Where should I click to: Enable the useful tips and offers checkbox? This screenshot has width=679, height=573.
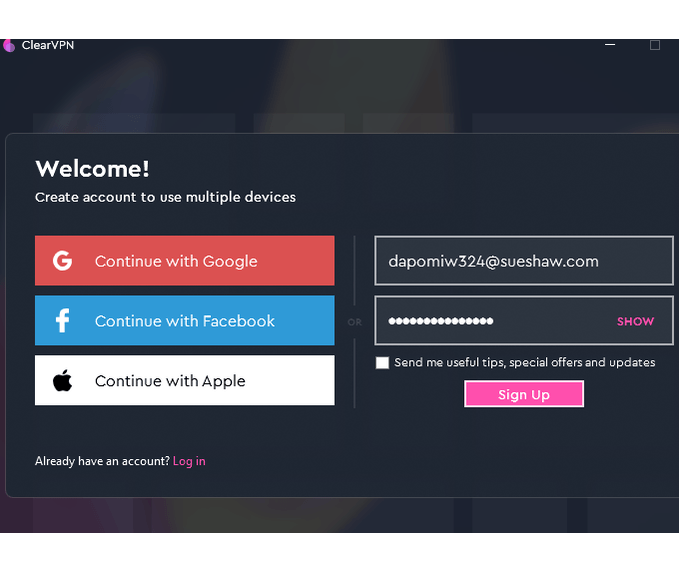coord(382,363)
